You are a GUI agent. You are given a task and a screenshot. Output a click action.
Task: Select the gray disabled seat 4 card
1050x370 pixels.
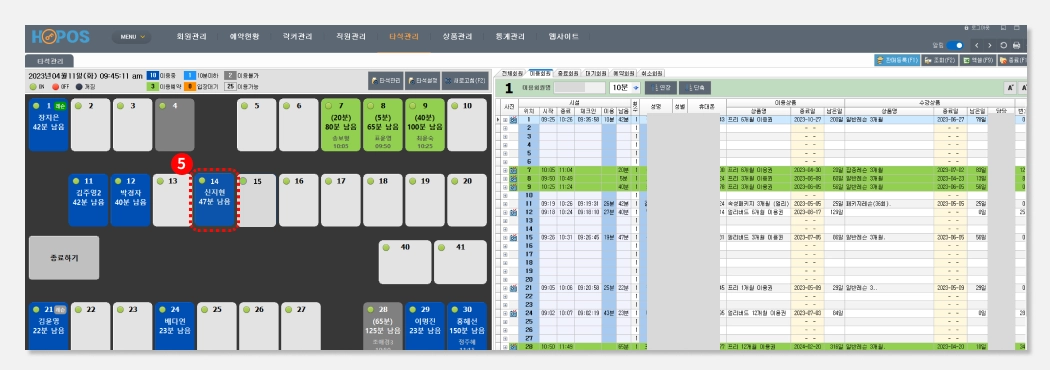(174, 125)
